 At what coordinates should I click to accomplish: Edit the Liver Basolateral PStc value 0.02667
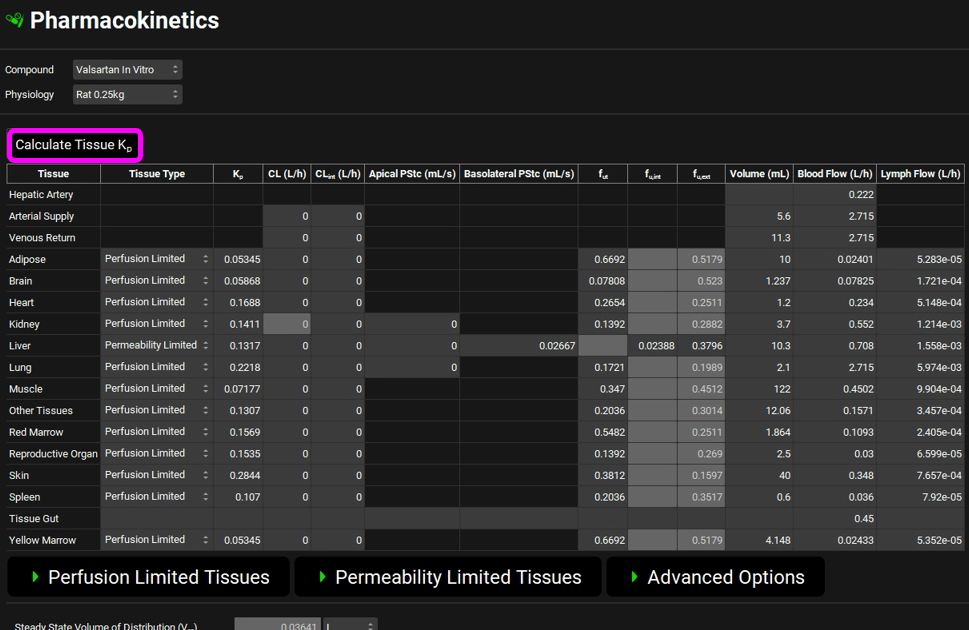(518, 346)
